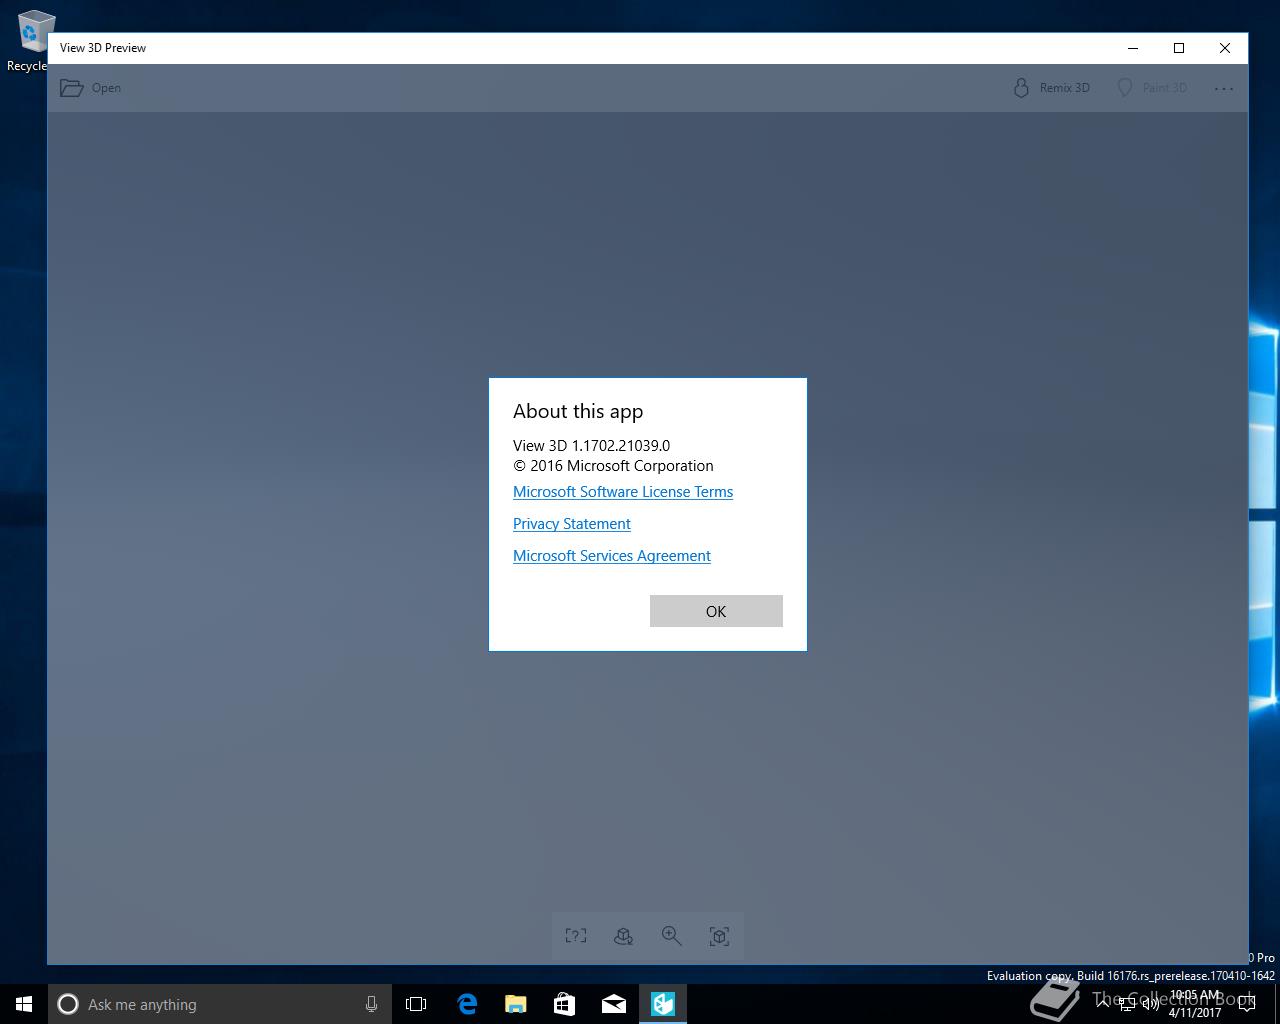Viewport: 1280px width, 1024px height.
Task: Click the 2016 Microsoft Corporation copyright text
Action: coord(613,466)
